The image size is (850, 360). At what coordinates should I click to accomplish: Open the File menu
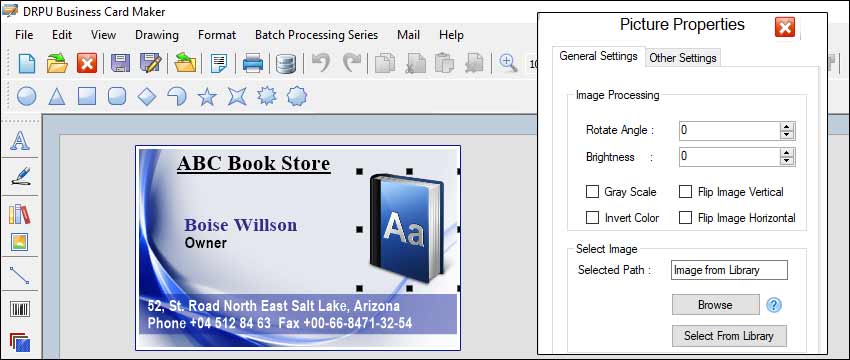coord(24,35)
